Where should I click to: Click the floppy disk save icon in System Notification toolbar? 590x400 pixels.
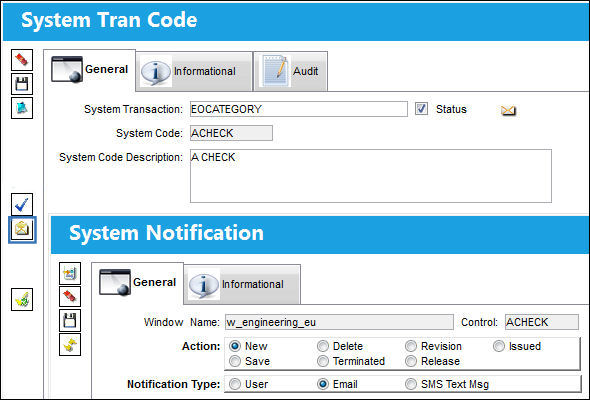pyautogui.click(x=70, y=321)
